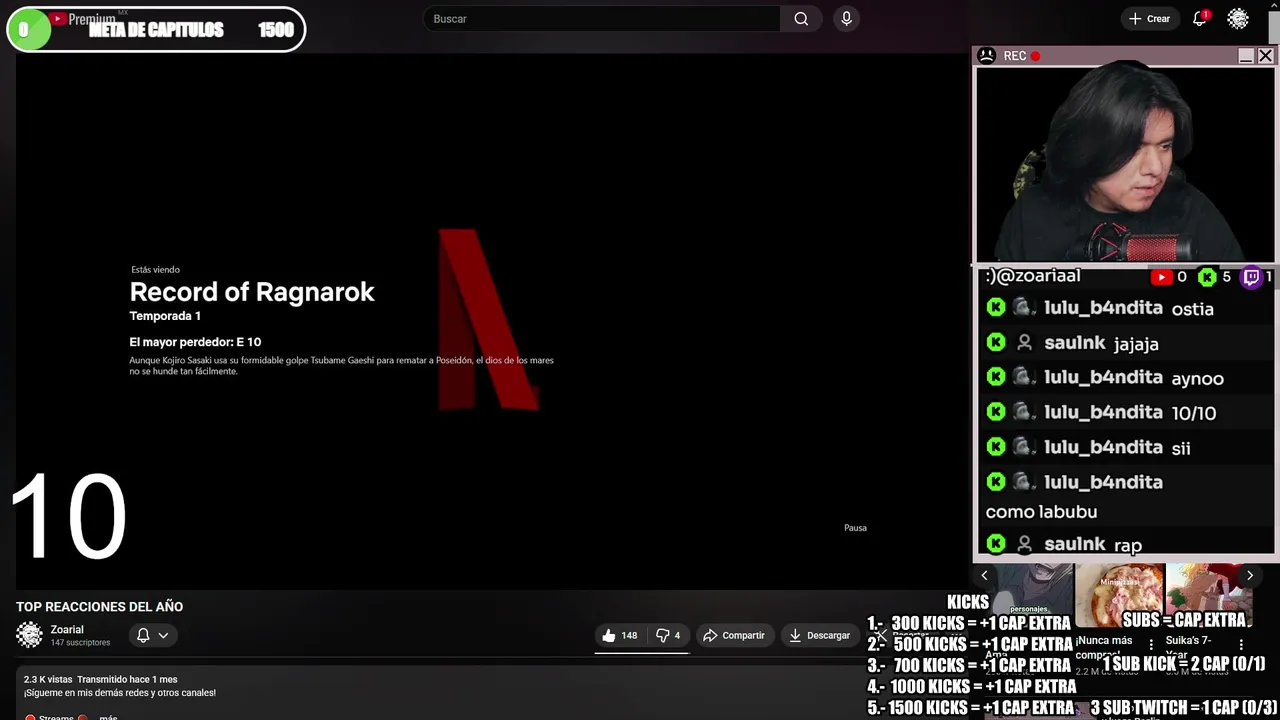Click Twitch viewer count icon in chat
The width and height of the screenshot is (1280, 720).
pos(1251,277)
